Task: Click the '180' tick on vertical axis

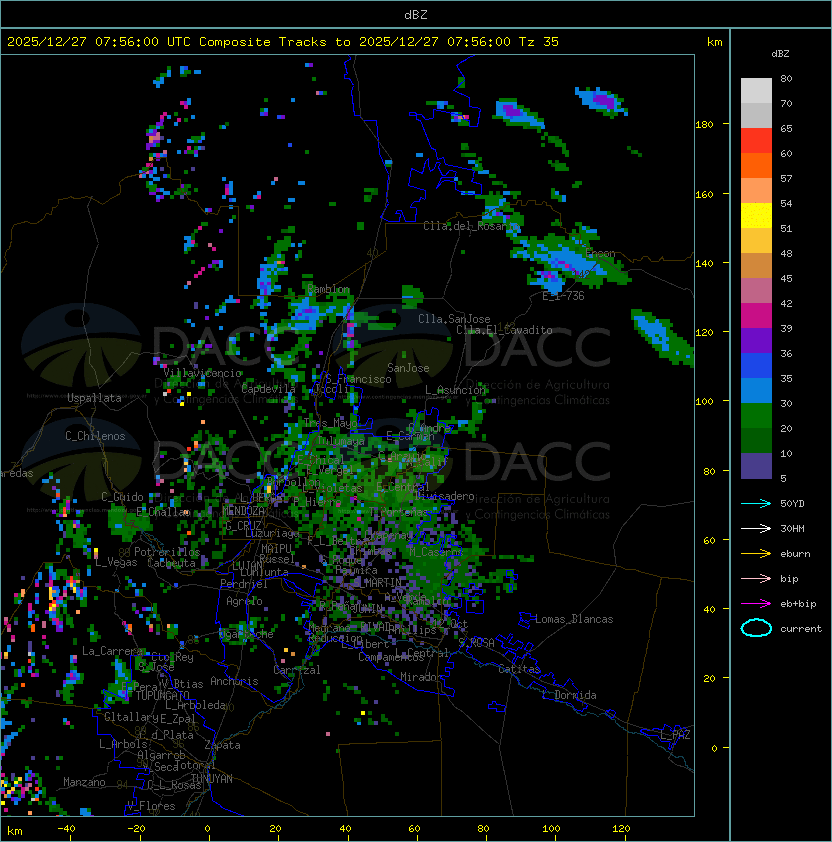Action: 704,125
